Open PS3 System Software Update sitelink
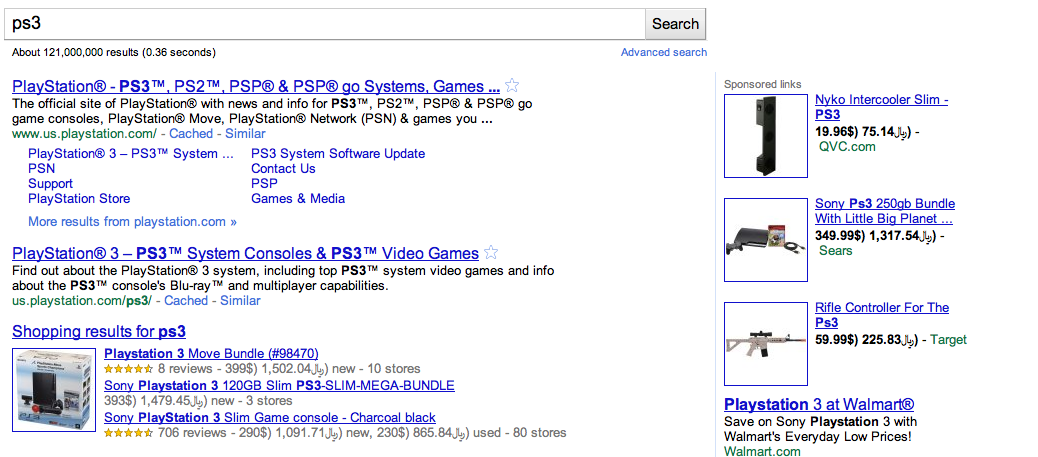This screenshot has height=457, width=1038. point(338,154)
